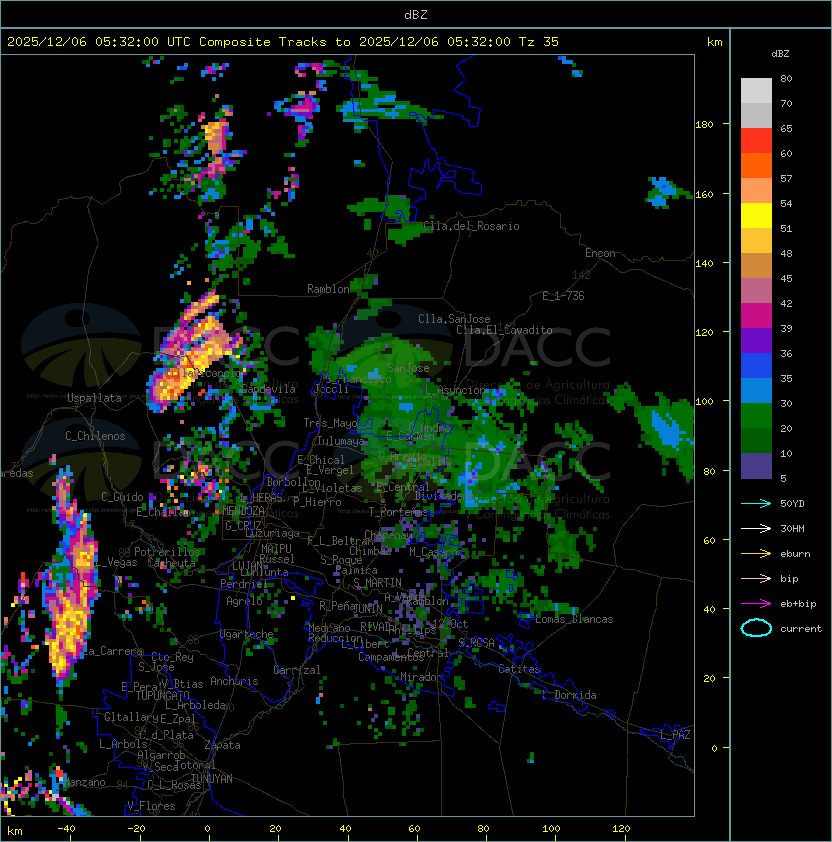Click the 180 km vertical axis tick label

[704, 125]
